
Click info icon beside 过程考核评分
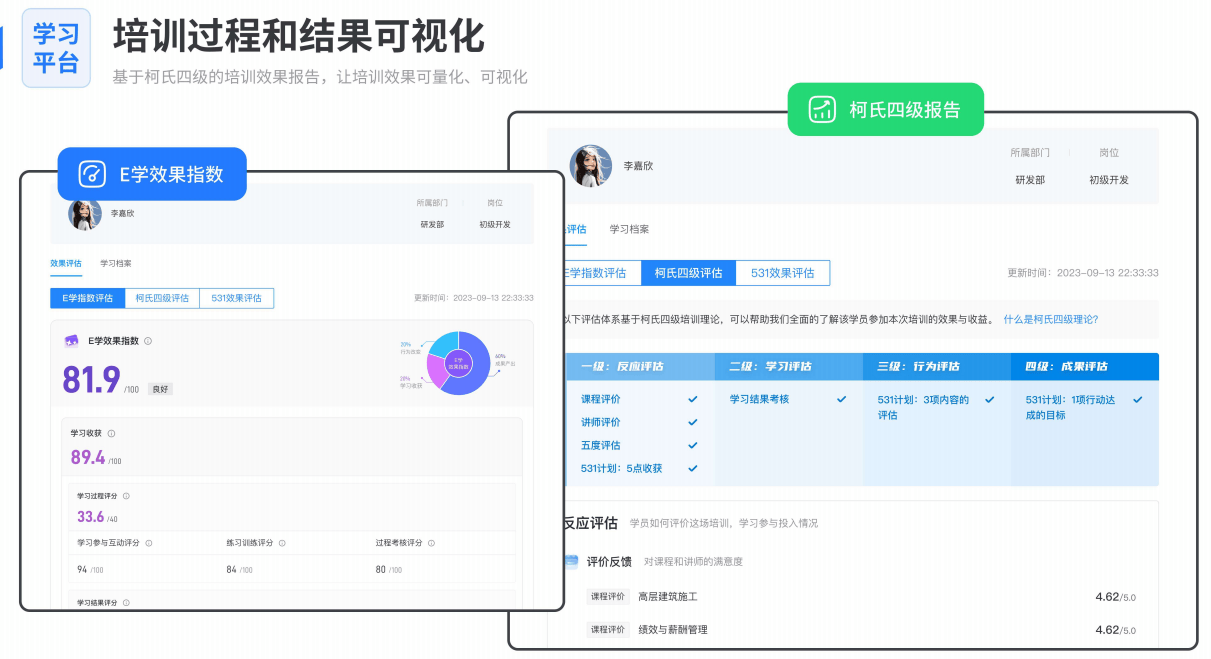[431, 543]
